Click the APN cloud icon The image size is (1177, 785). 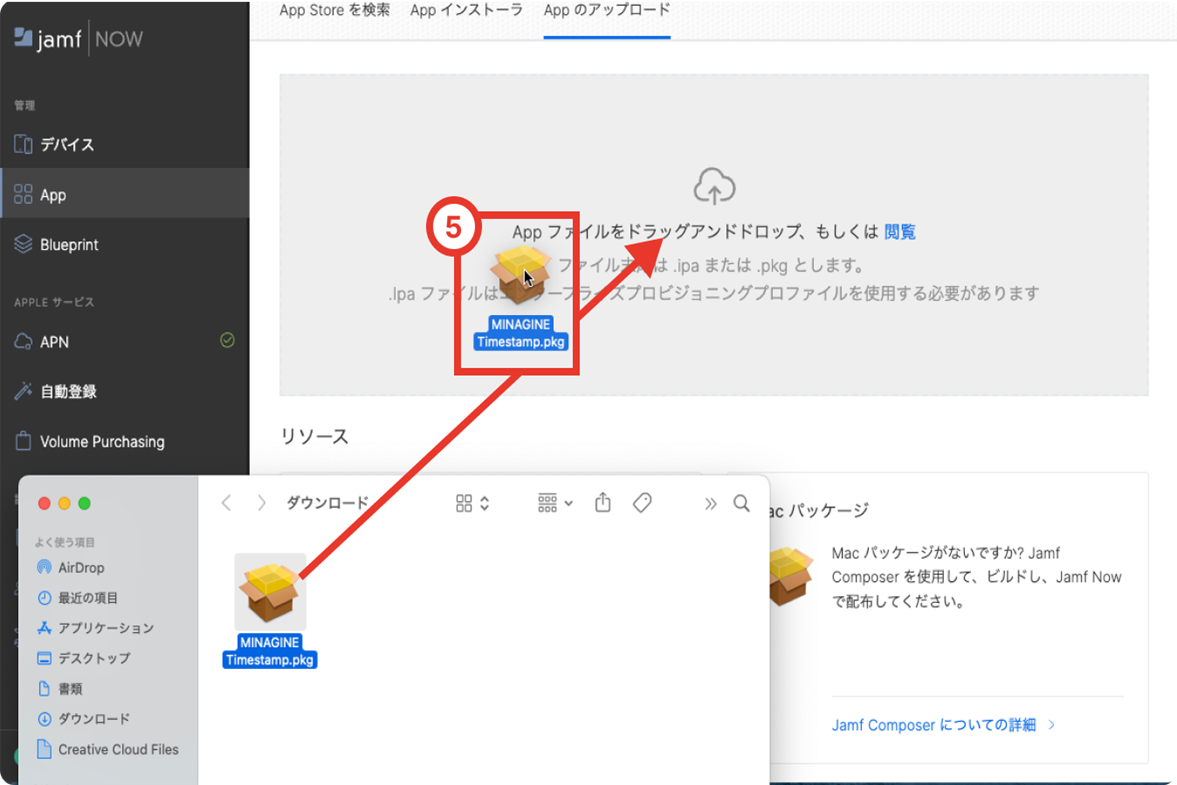[x=23, y=341]
